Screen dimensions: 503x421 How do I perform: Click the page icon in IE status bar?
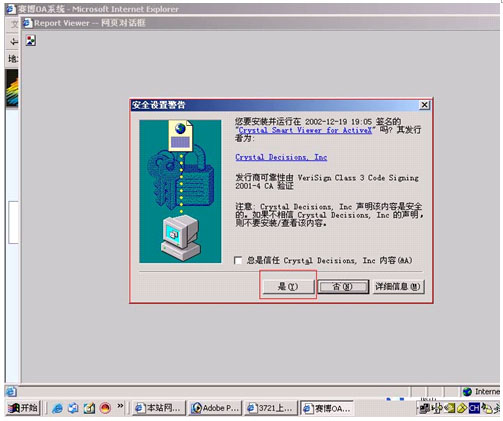pos(11,391)
